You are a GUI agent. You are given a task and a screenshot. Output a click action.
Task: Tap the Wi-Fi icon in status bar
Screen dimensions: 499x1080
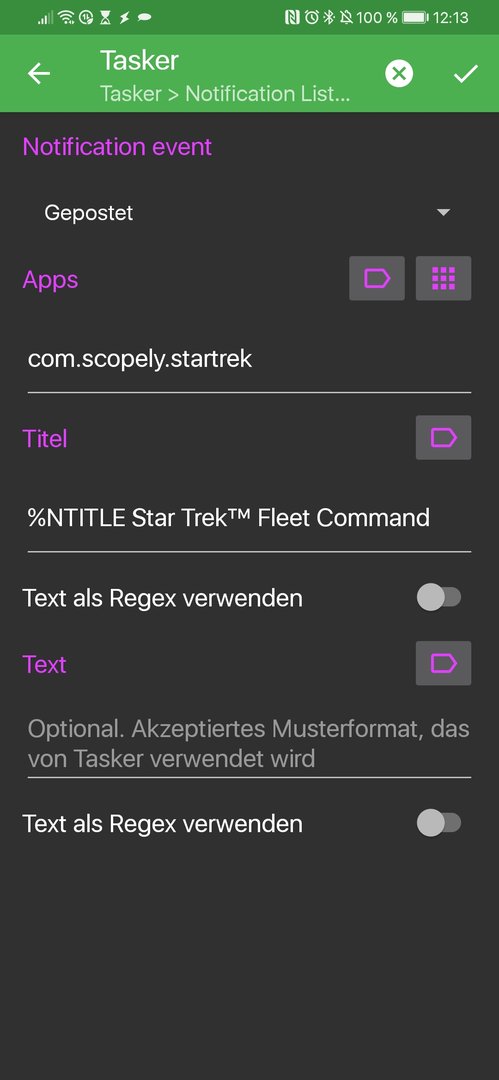pos(67,17)
